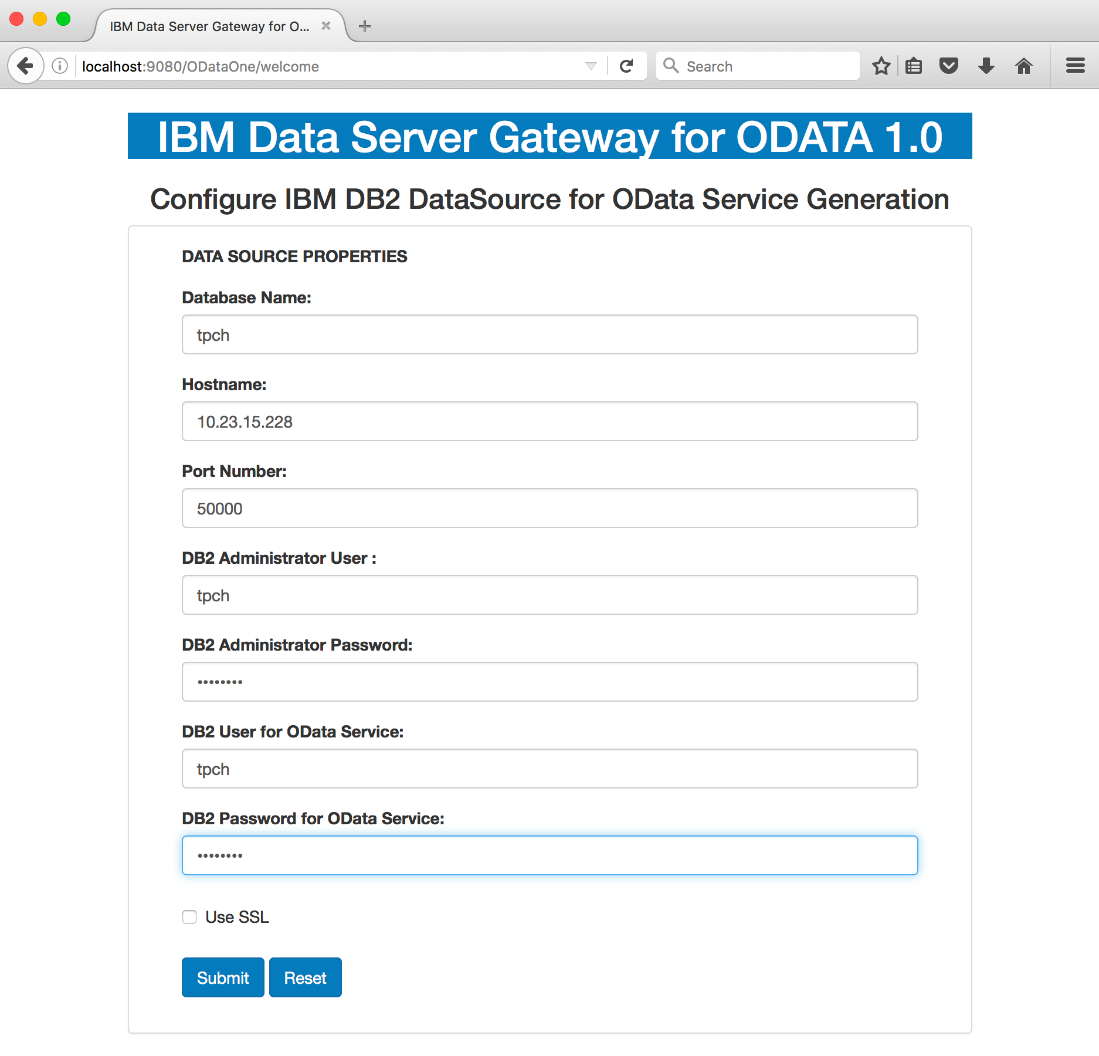Show bookmarks list icon

pos(914,66)
